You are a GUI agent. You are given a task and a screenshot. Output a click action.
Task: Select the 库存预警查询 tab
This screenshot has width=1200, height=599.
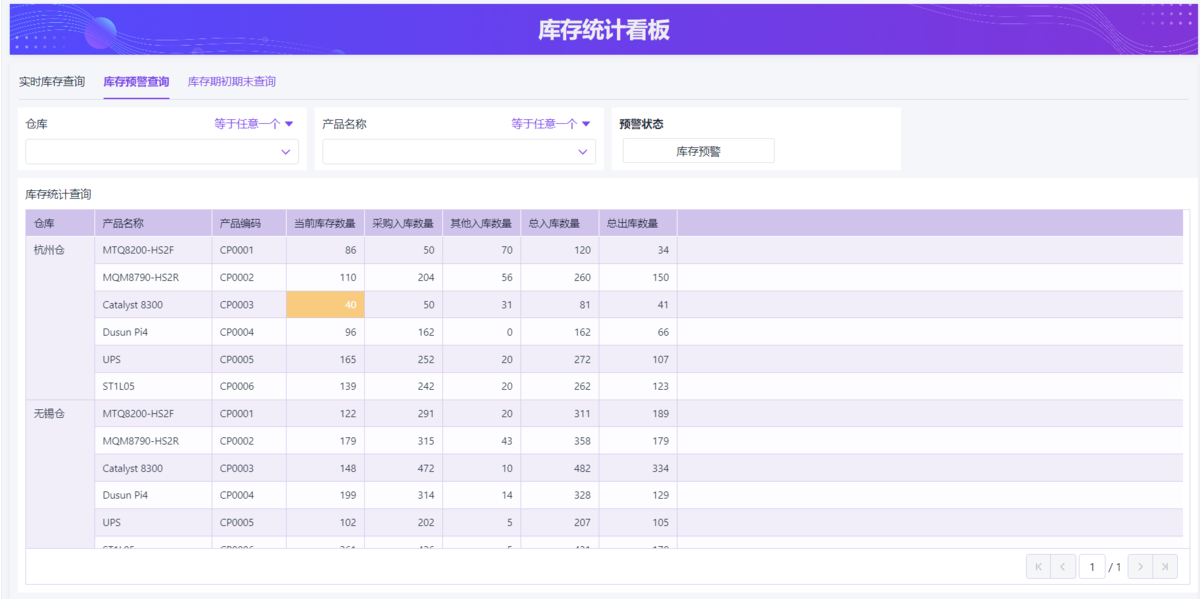tap(136, 82)
